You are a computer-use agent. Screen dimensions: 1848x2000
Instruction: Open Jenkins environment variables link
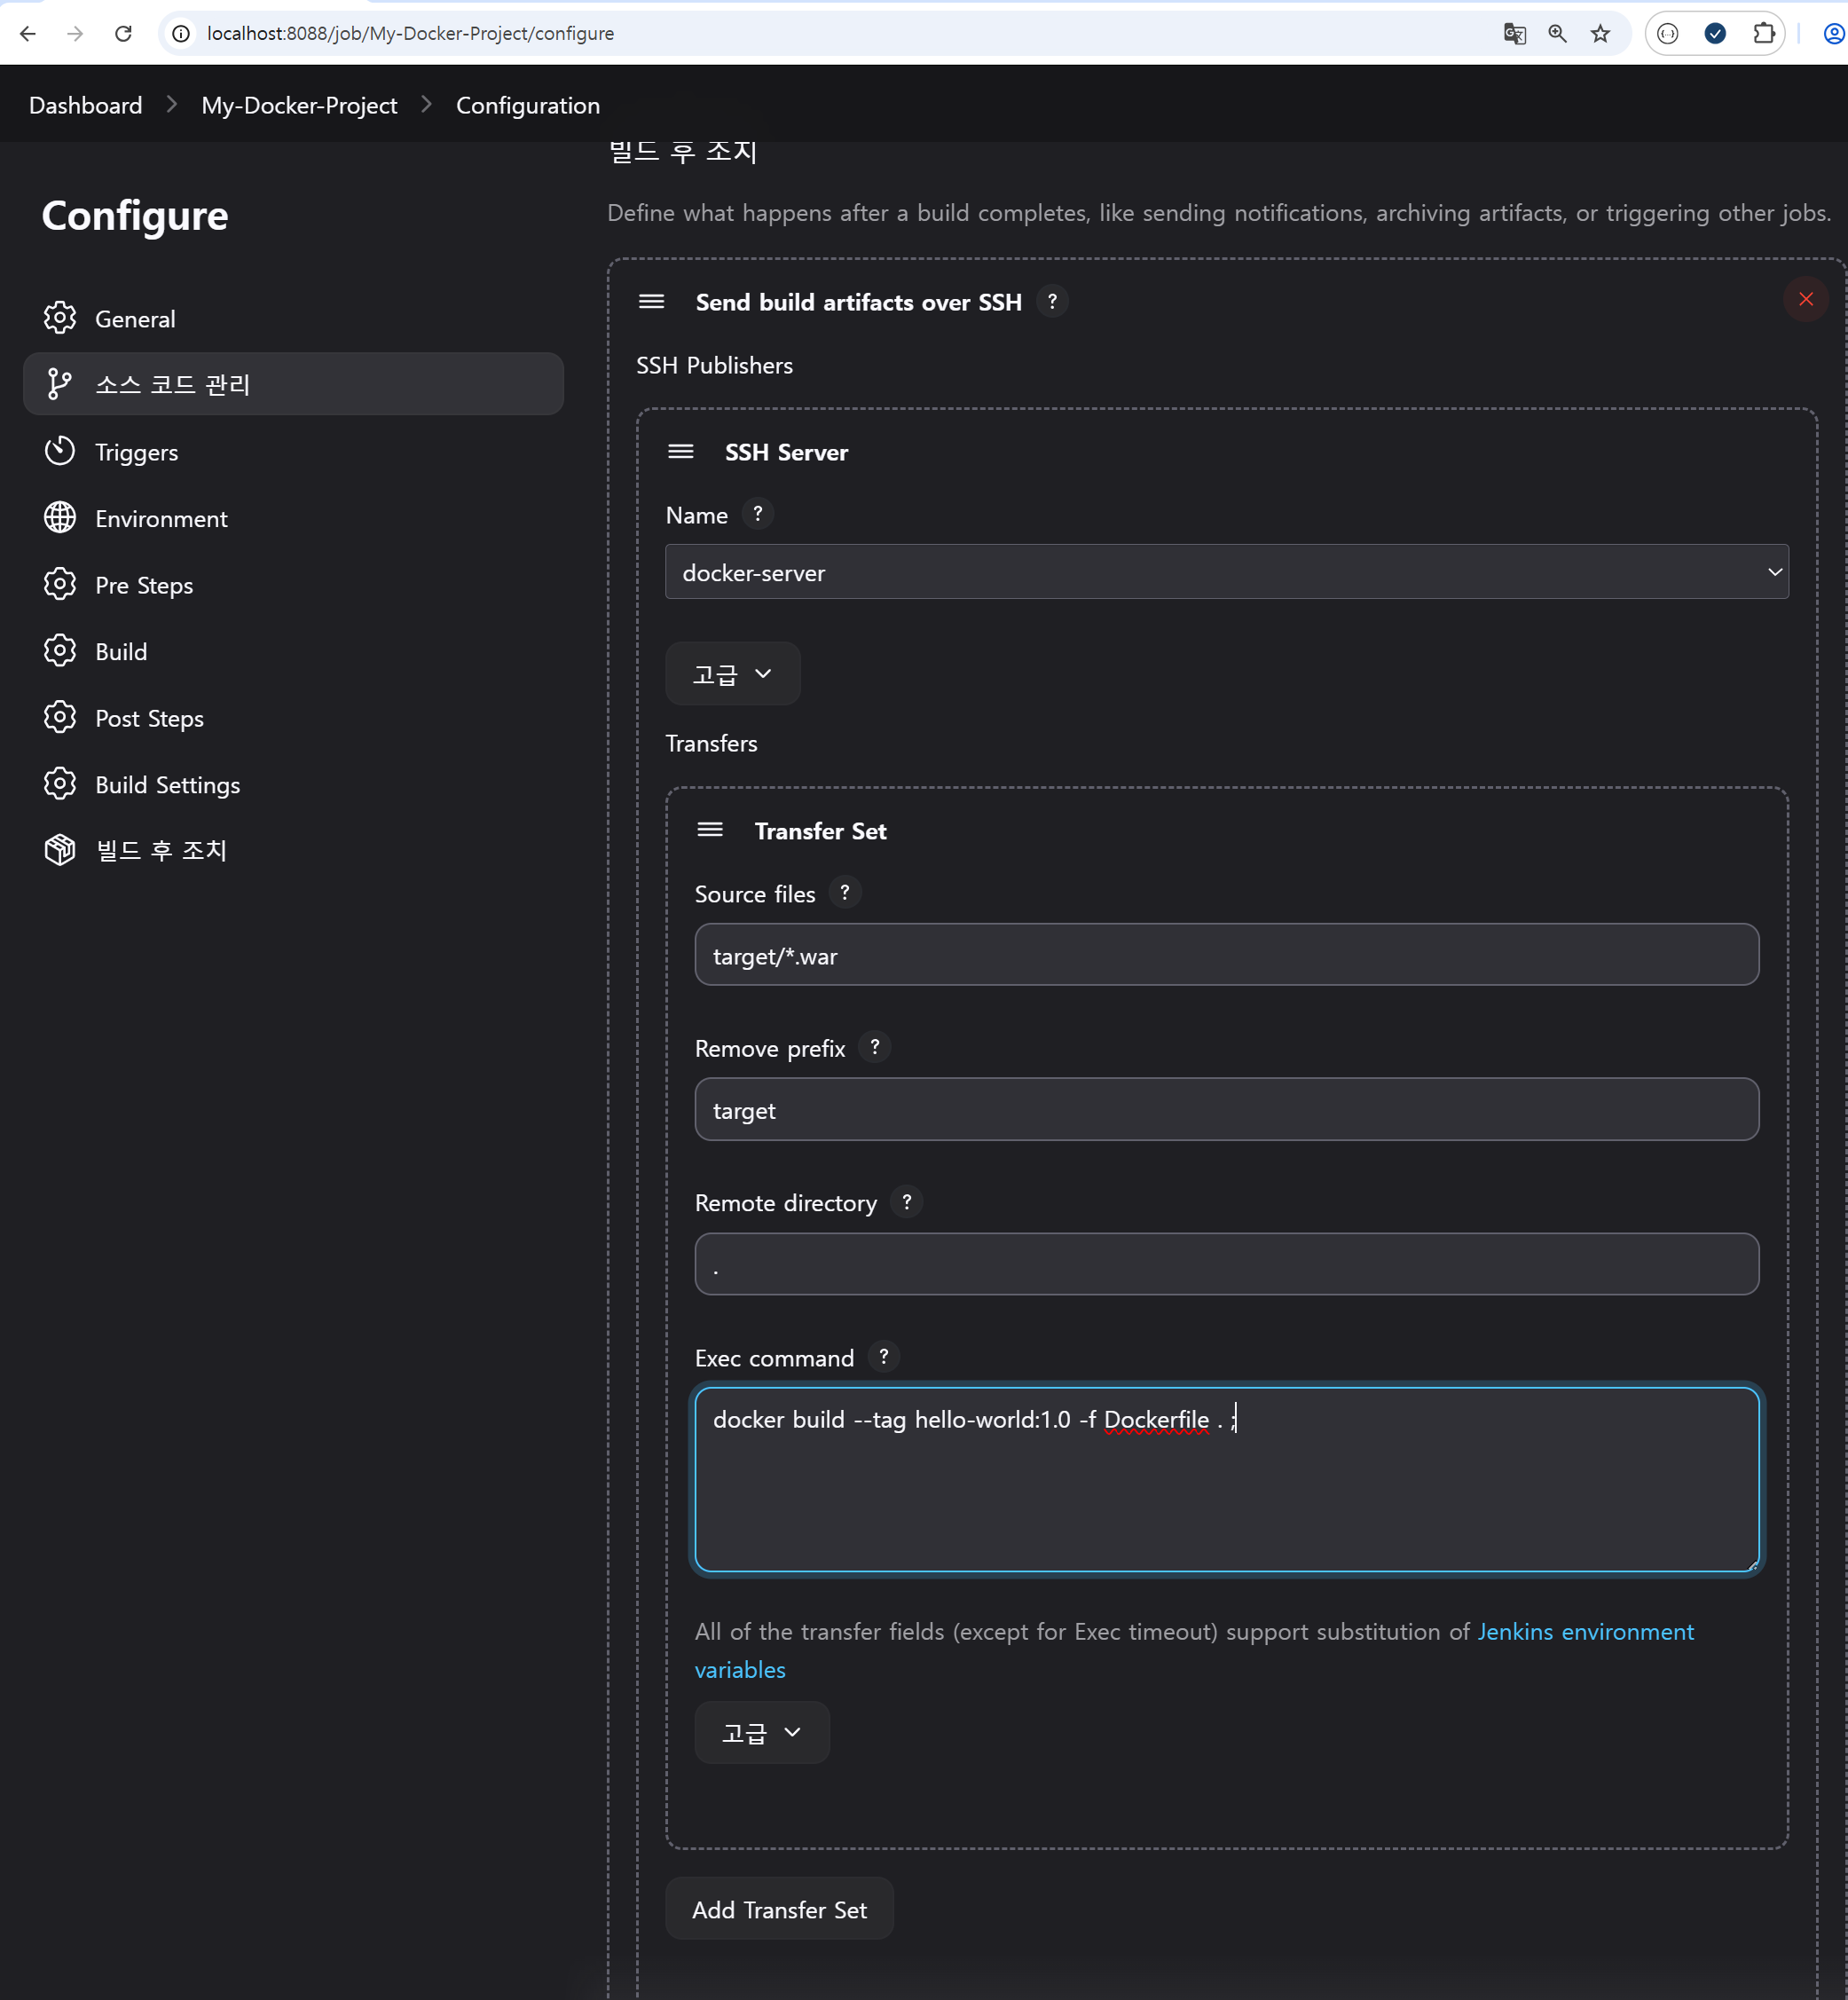coord(1585,1632)
